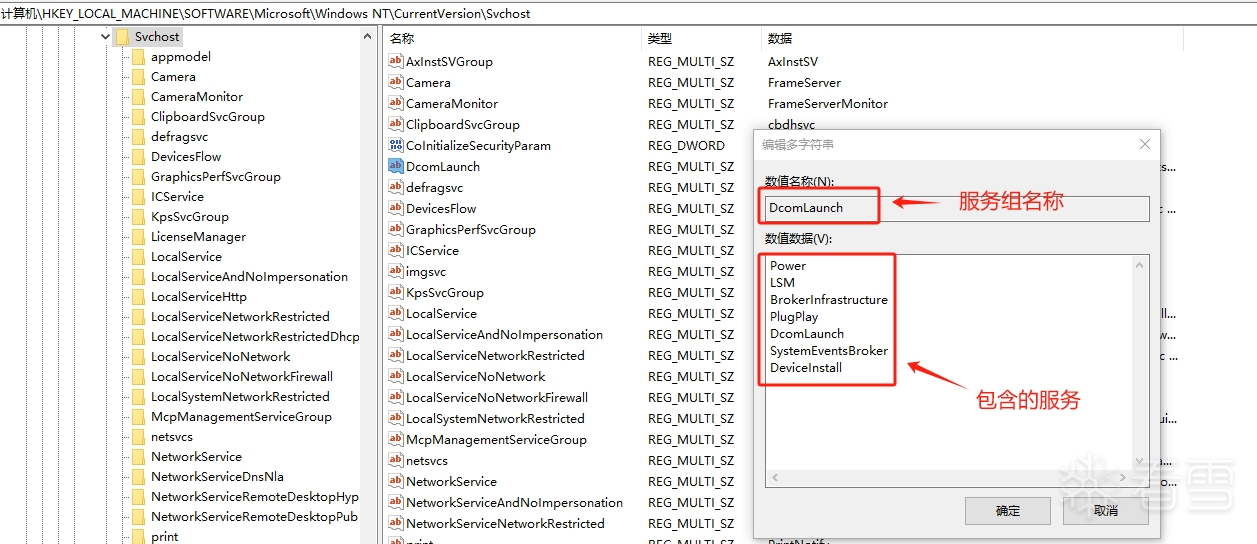Click the FrameServerMonitor data cell

828,103
